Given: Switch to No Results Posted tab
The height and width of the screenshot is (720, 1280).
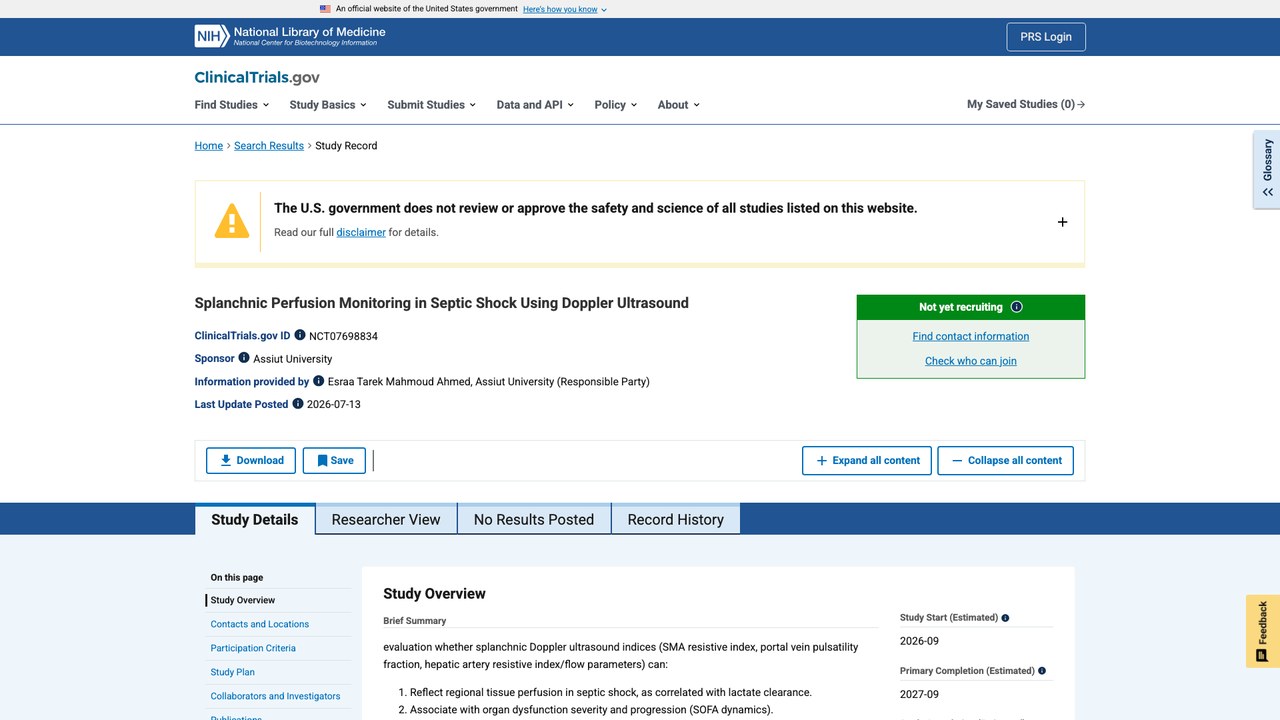Looking at the screenshot, I should click(x=534, y=519).
